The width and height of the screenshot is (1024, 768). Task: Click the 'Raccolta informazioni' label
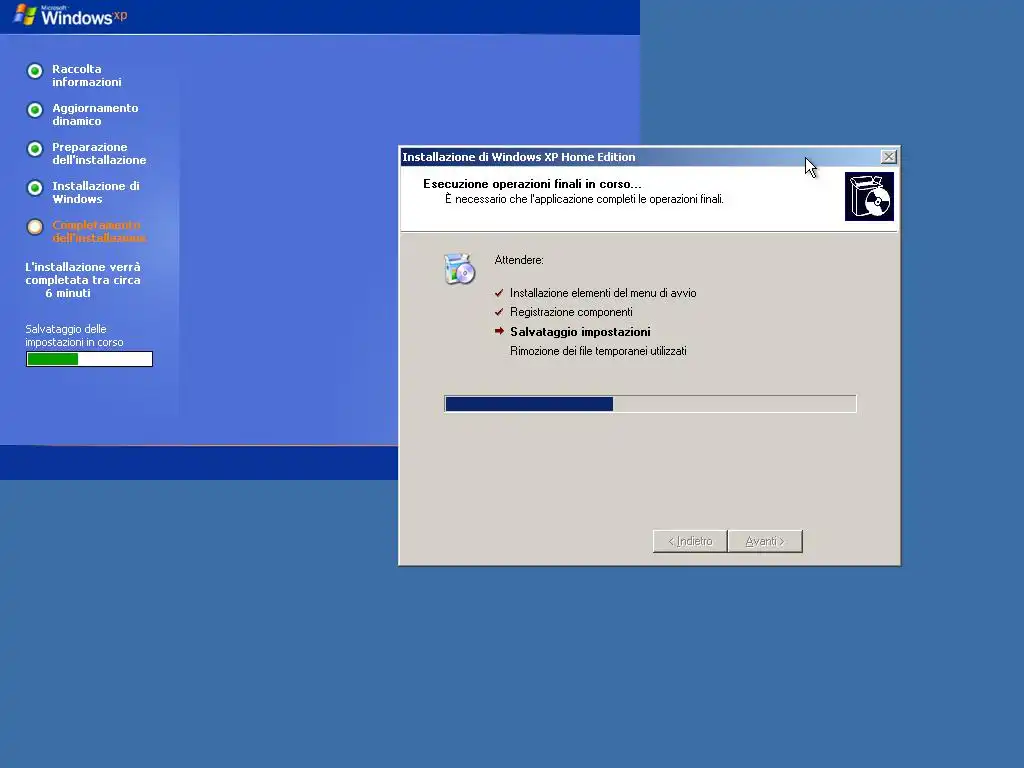(87, 75)
